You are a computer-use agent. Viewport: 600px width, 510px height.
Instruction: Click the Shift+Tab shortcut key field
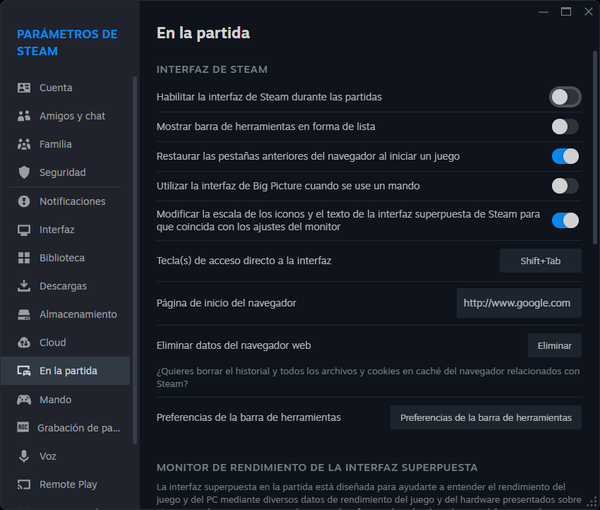coord(540,261)
